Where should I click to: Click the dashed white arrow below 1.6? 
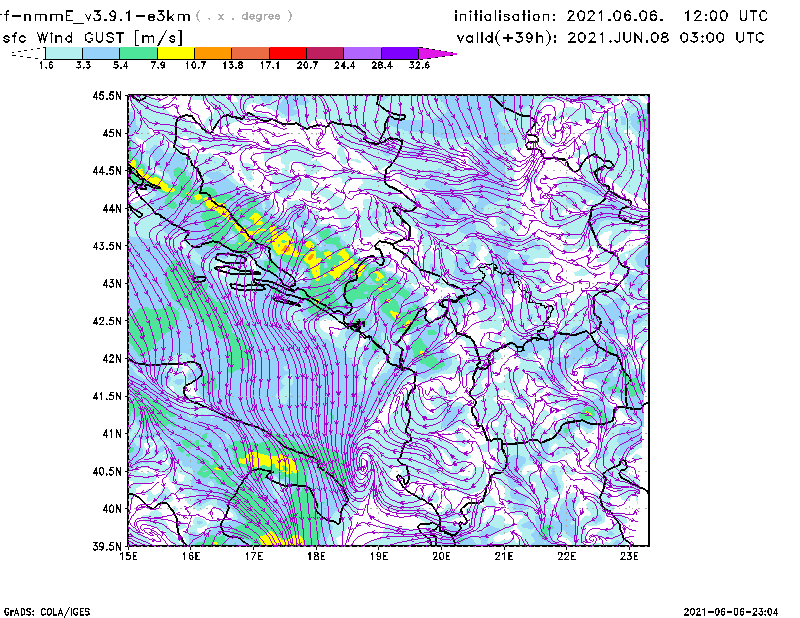pos(28,53)
